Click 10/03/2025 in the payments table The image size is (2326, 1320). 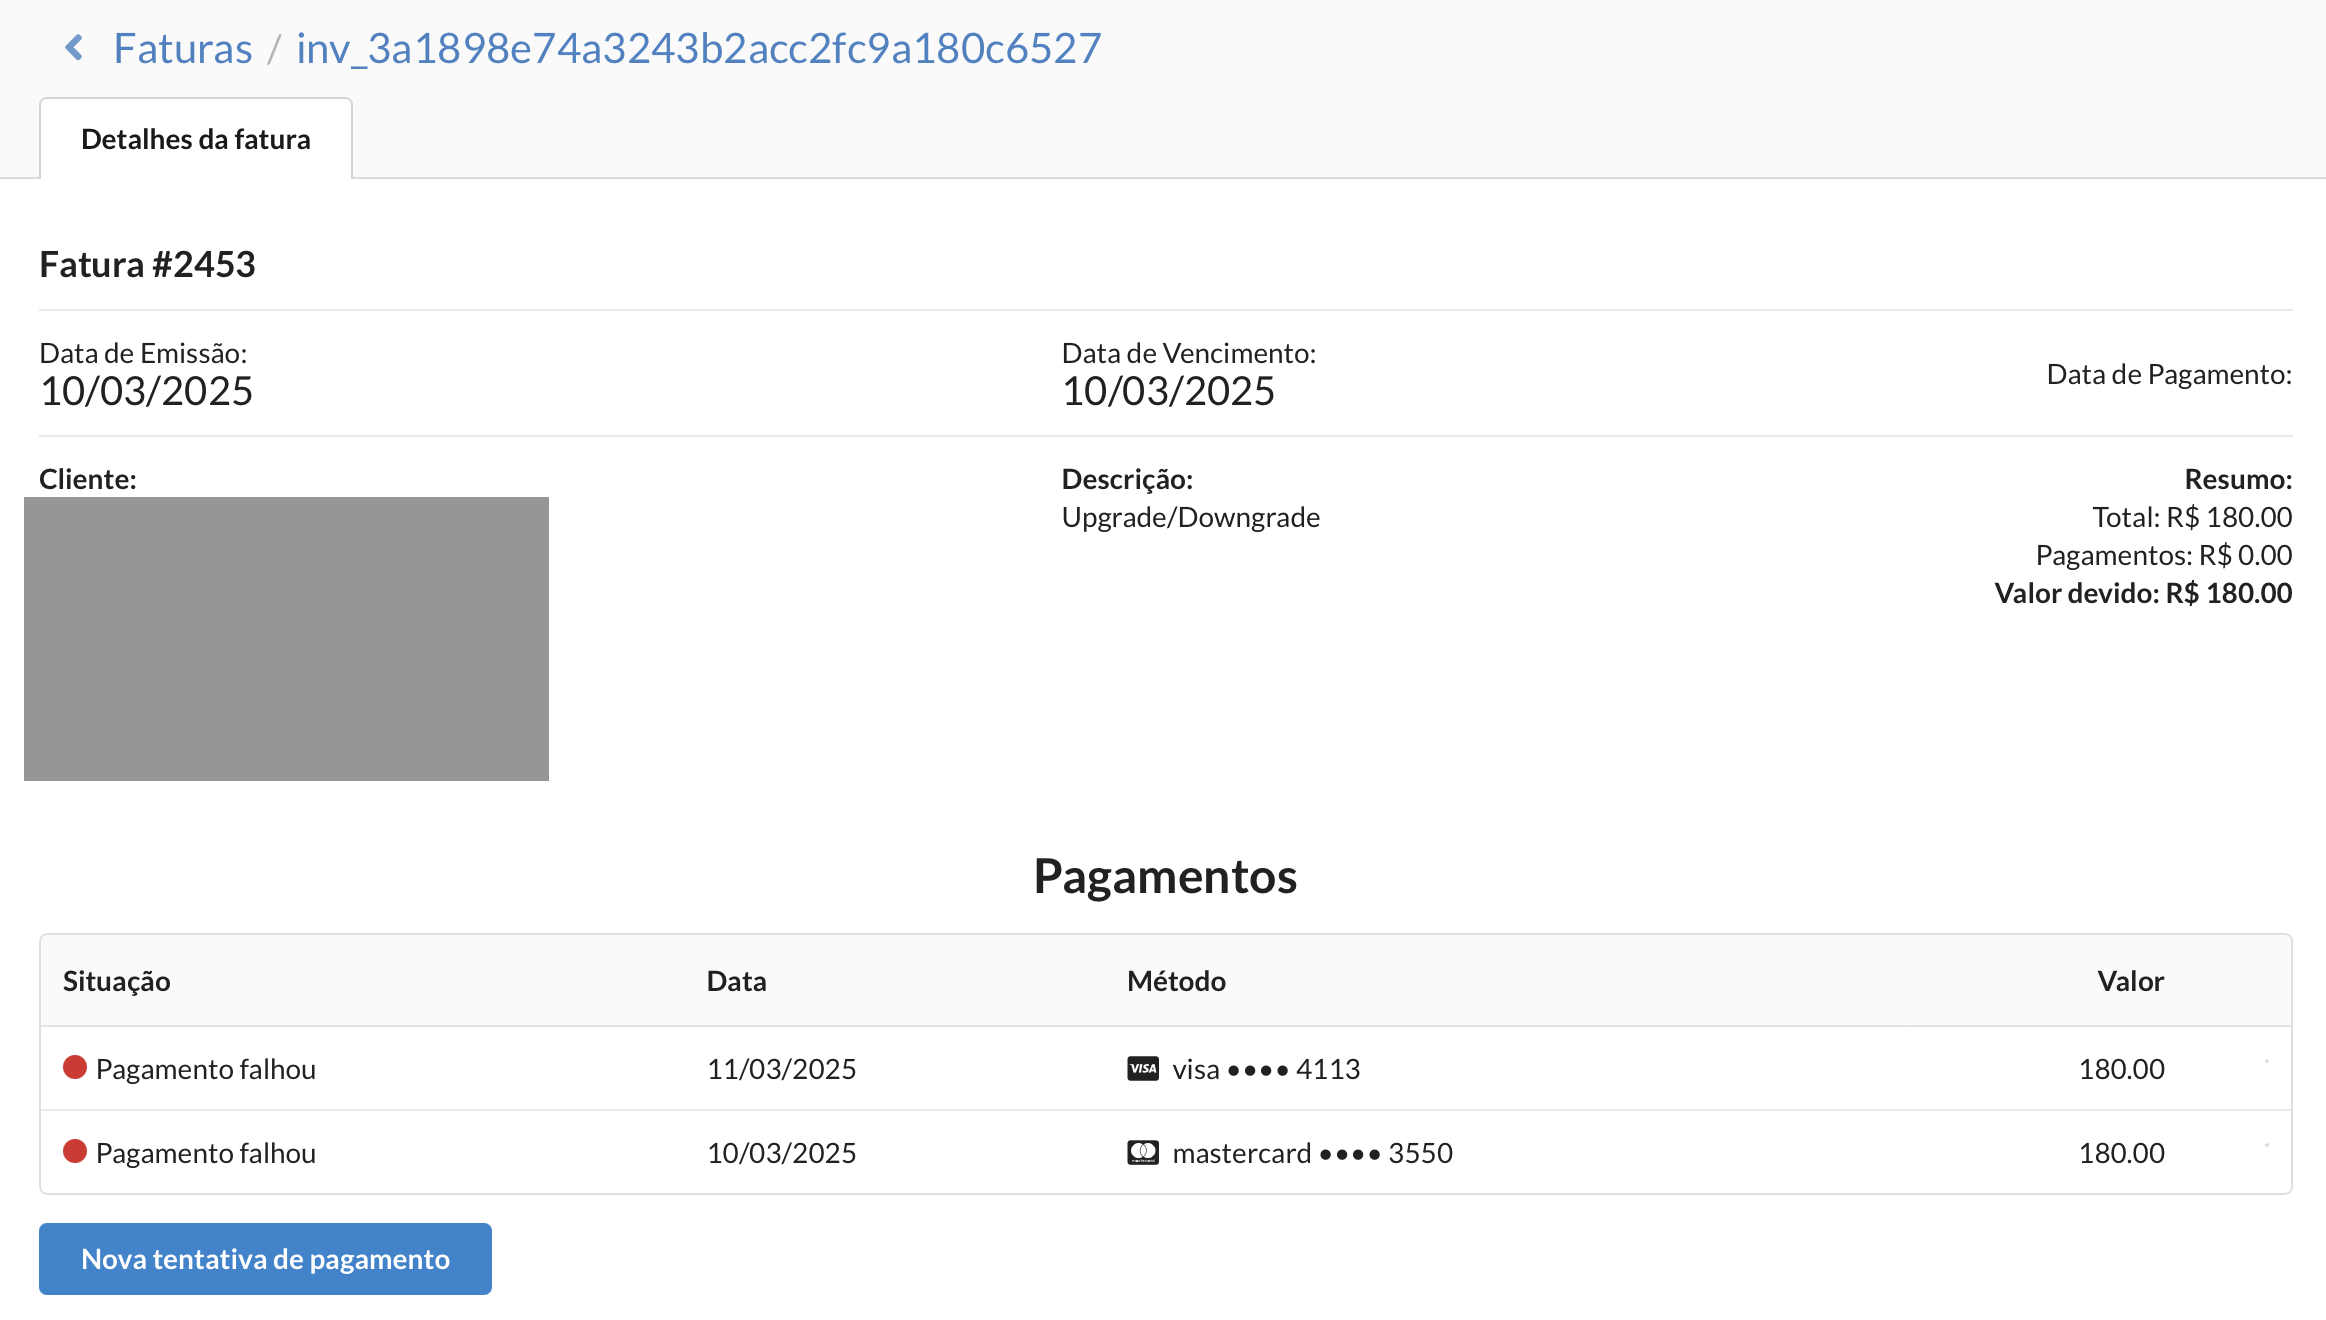tap(782, 1153)
